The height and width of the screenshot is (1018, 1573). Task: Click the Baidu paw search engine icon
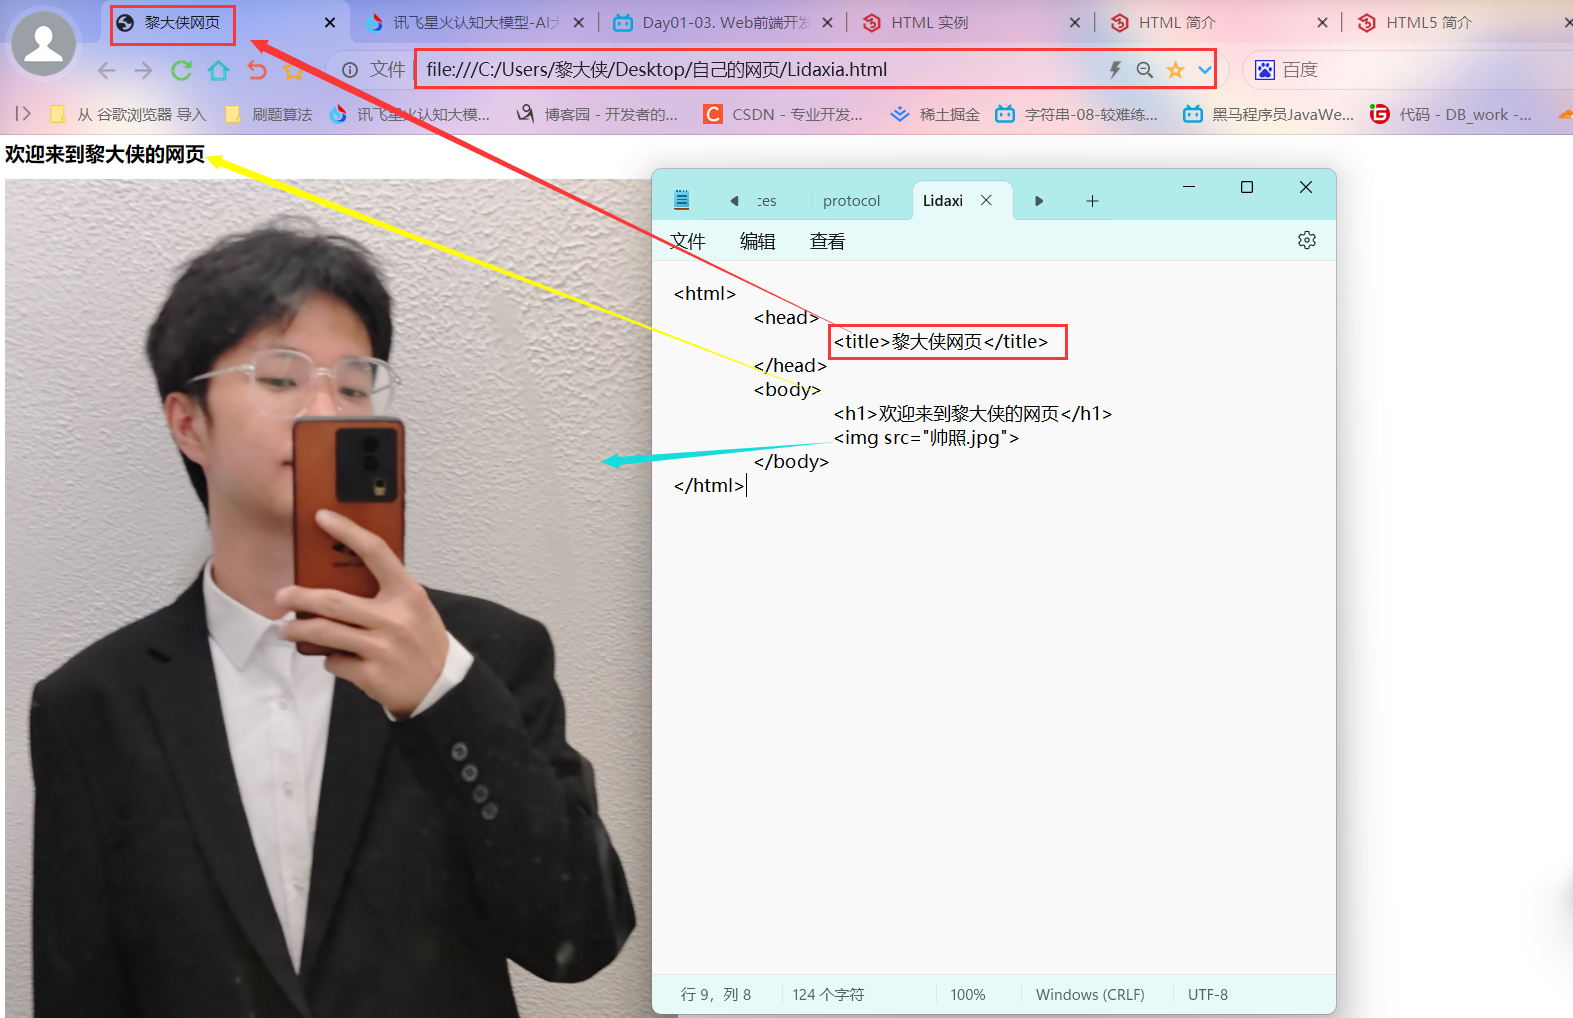pos(1265,70)
